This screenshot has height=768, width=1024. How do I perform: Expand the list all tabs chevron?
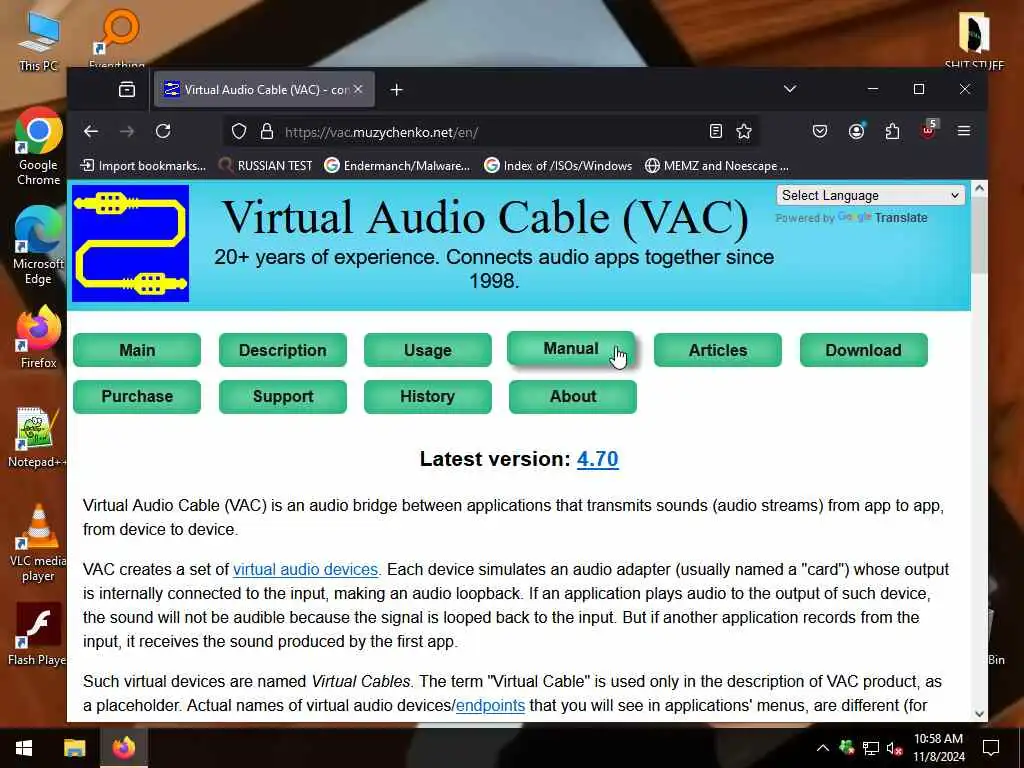(790, 89)
